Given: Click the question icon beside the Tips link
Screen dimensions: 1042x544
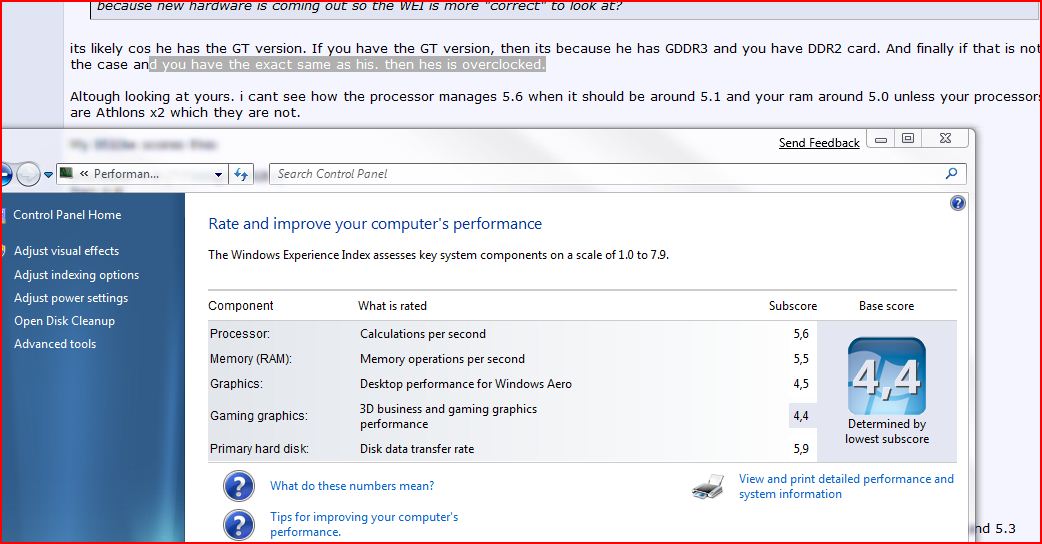Looking at the screenshot, I should click(239, 525).
